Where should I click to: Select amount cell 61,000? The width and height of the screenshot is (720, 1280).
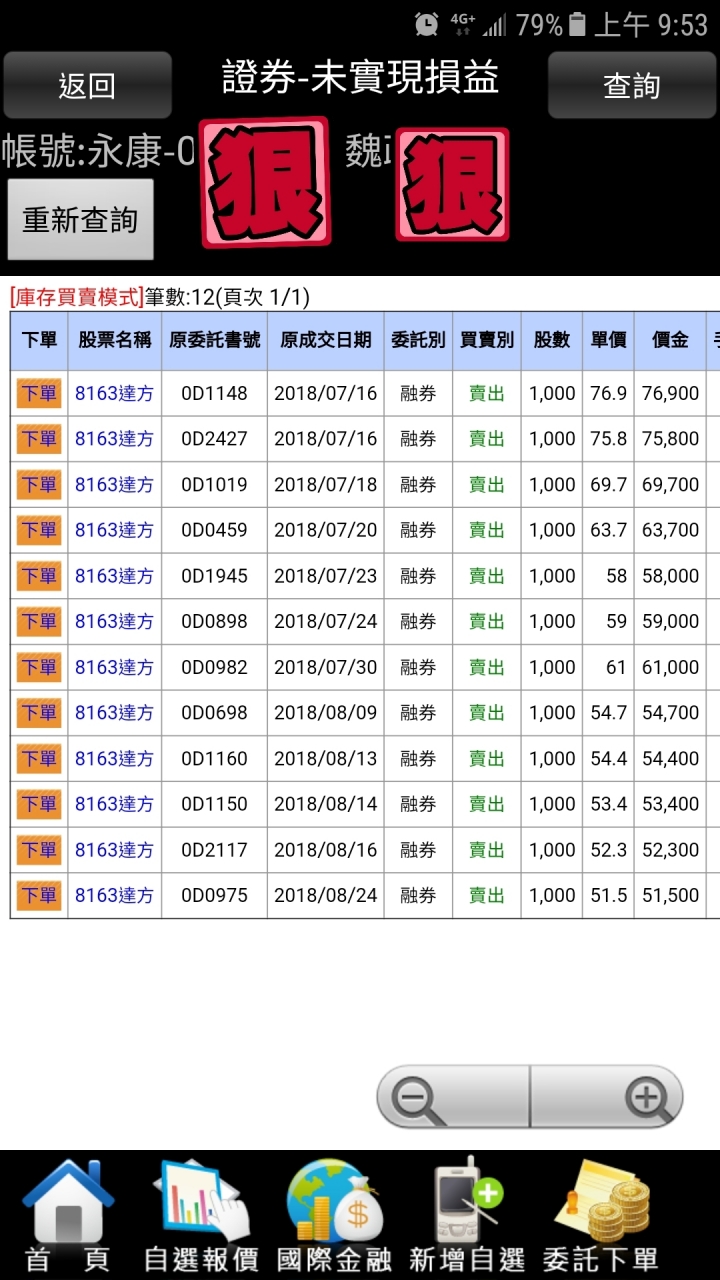pos(670,667)
